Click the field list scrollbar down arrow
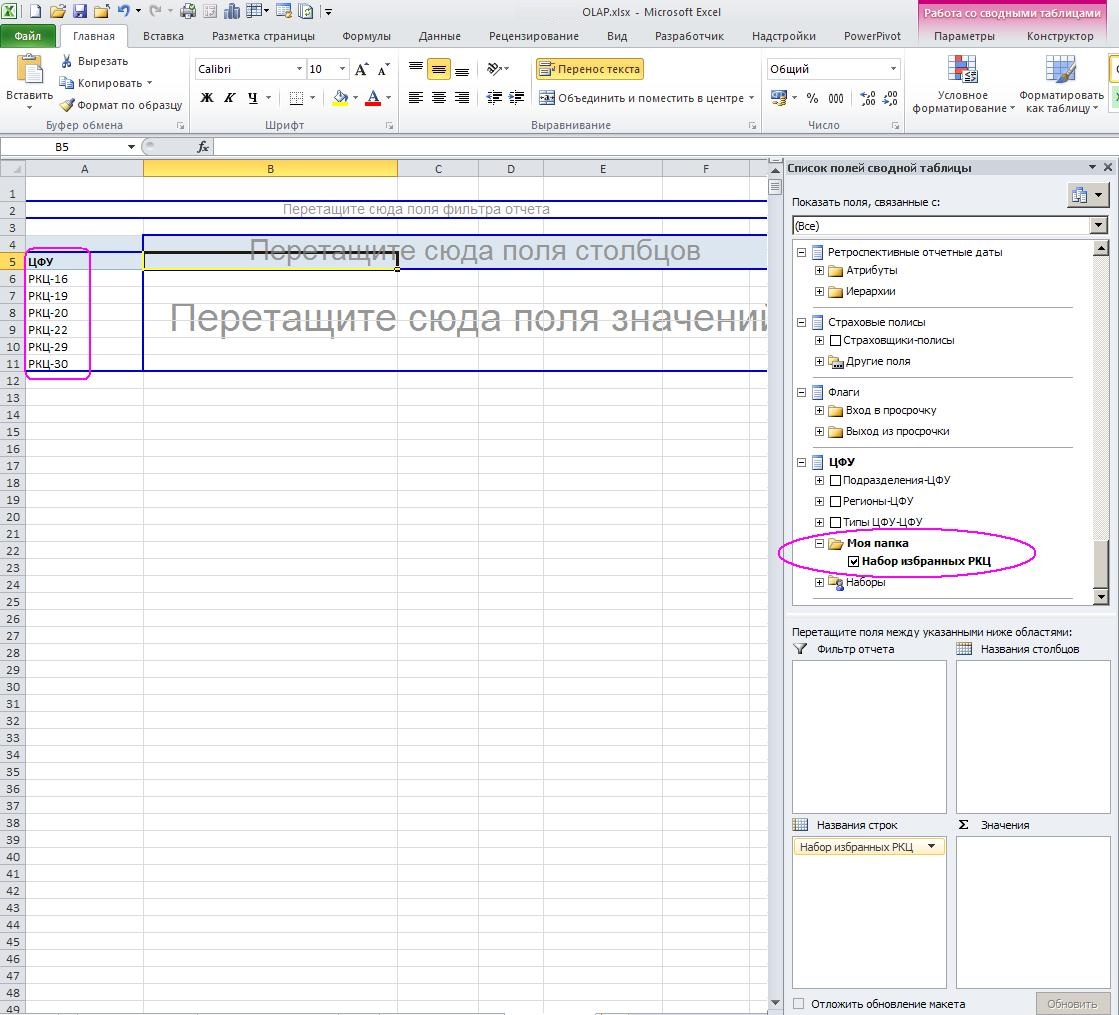The image size is (1119, 1015). (1101, 597)
